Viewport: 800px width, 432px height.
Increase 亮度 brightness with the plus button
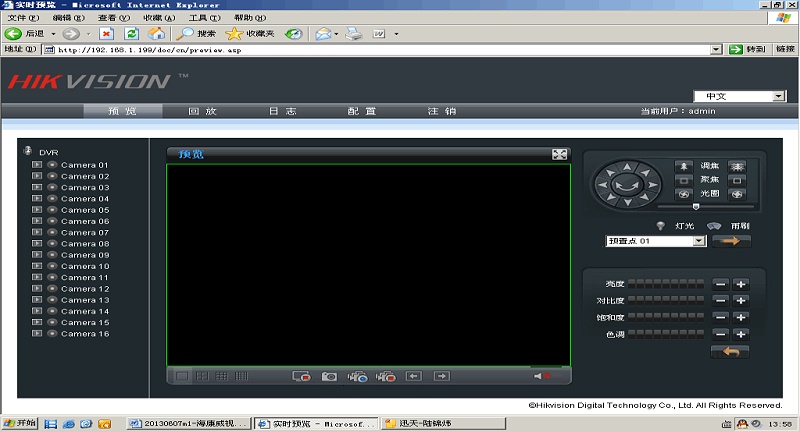[741, 285]
